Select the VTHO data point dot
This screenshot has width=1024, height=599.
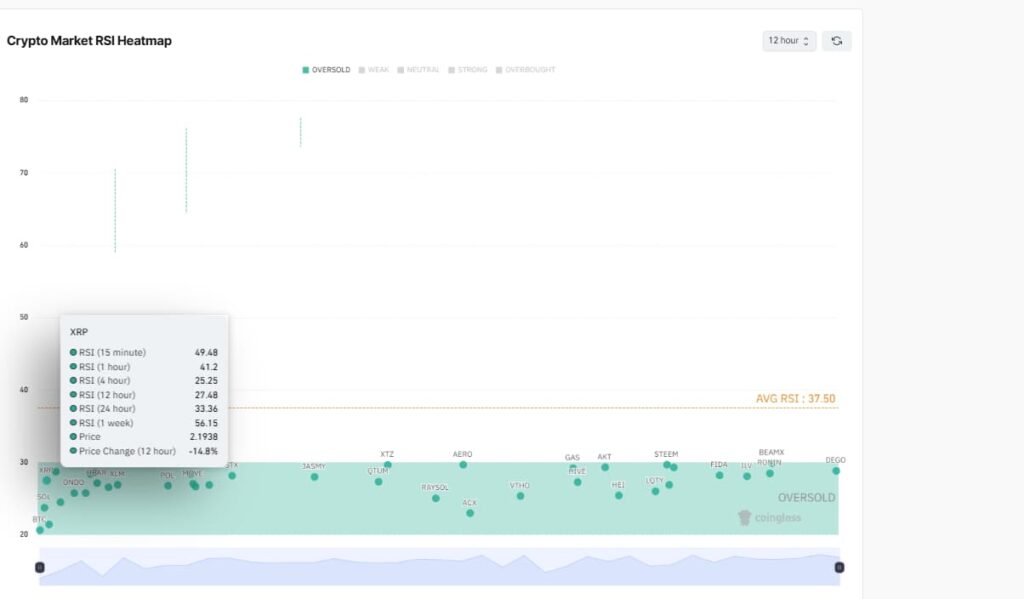pyautogui.click(x=520, y=496)
